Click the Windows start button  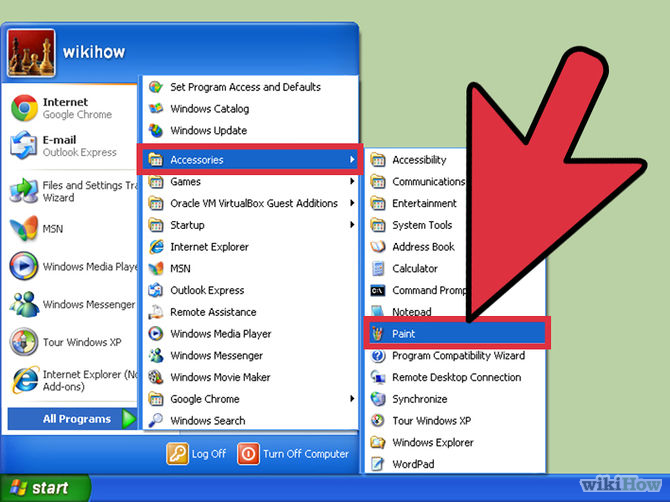[45, 488]
